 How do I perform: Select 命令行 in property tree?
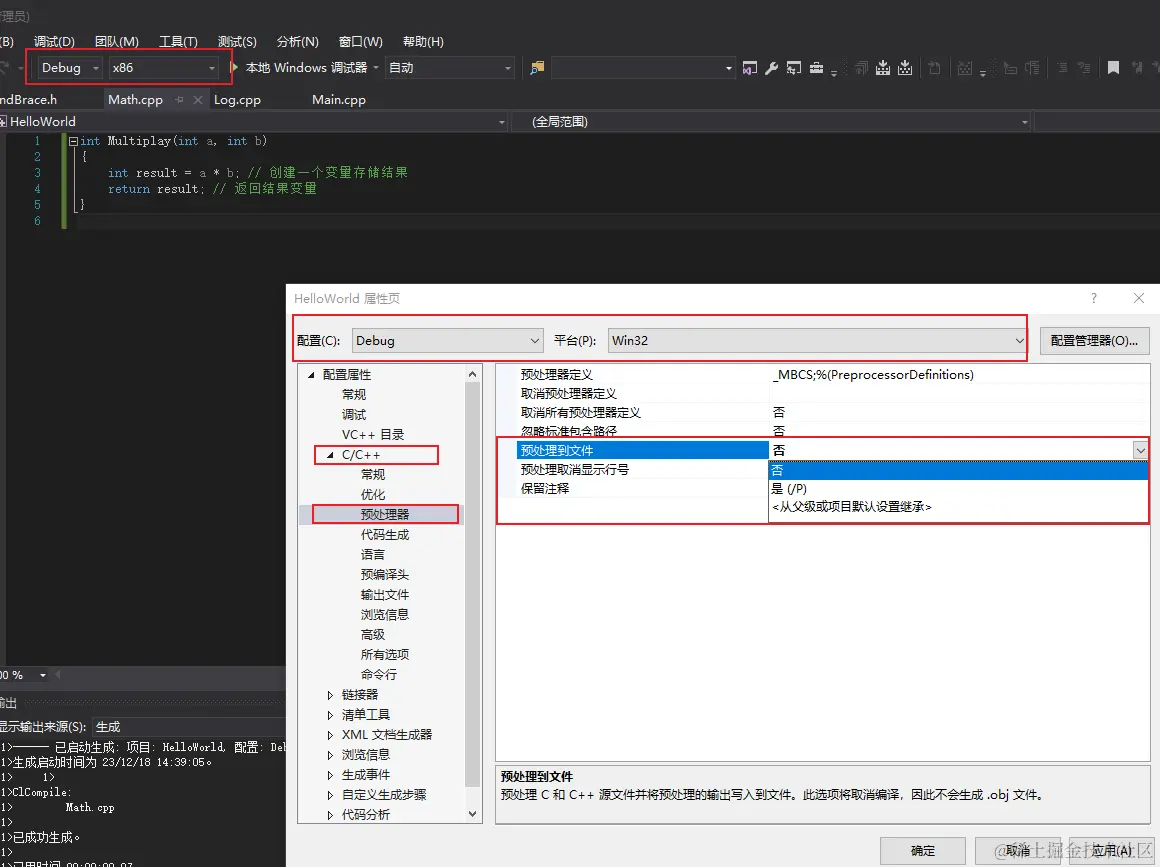click(379, 674)
